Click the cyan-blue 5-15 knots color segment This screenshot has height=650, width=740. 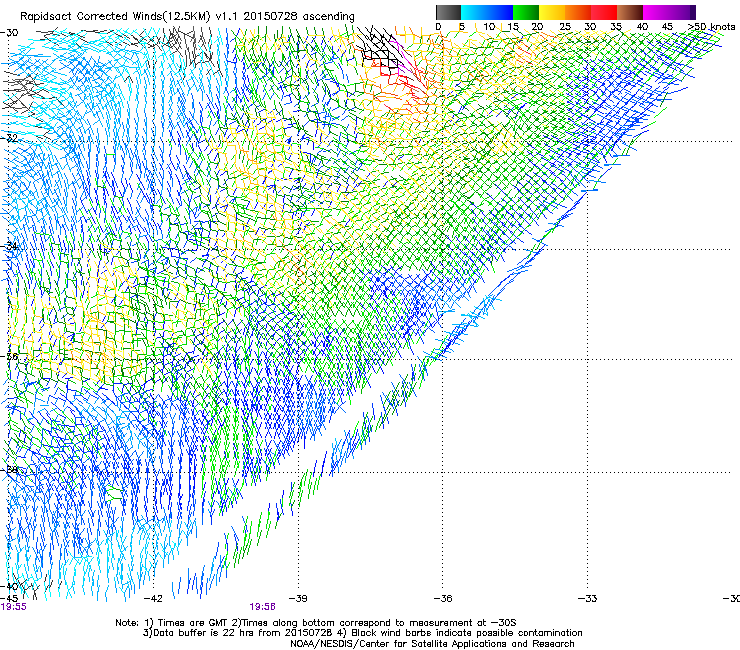pos(487,12)
